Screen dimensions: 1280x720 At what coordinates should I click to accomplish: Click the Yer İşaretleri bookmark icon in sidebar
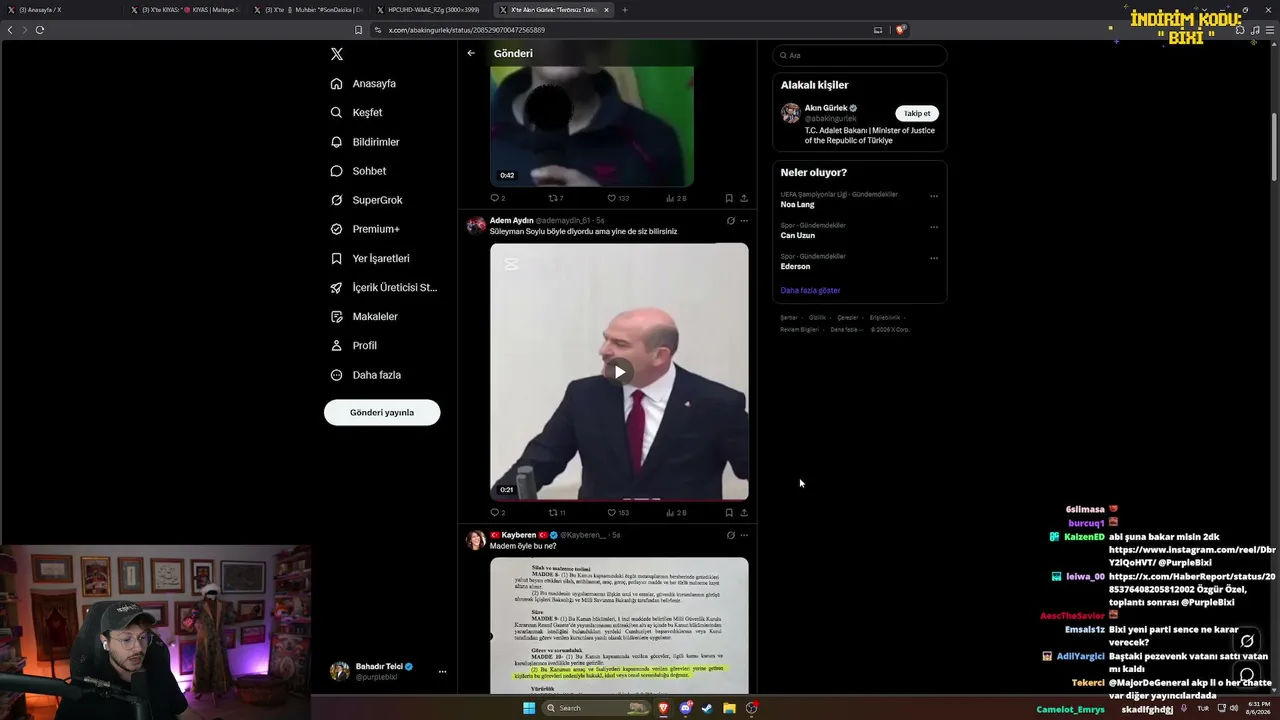pos(337,258)
